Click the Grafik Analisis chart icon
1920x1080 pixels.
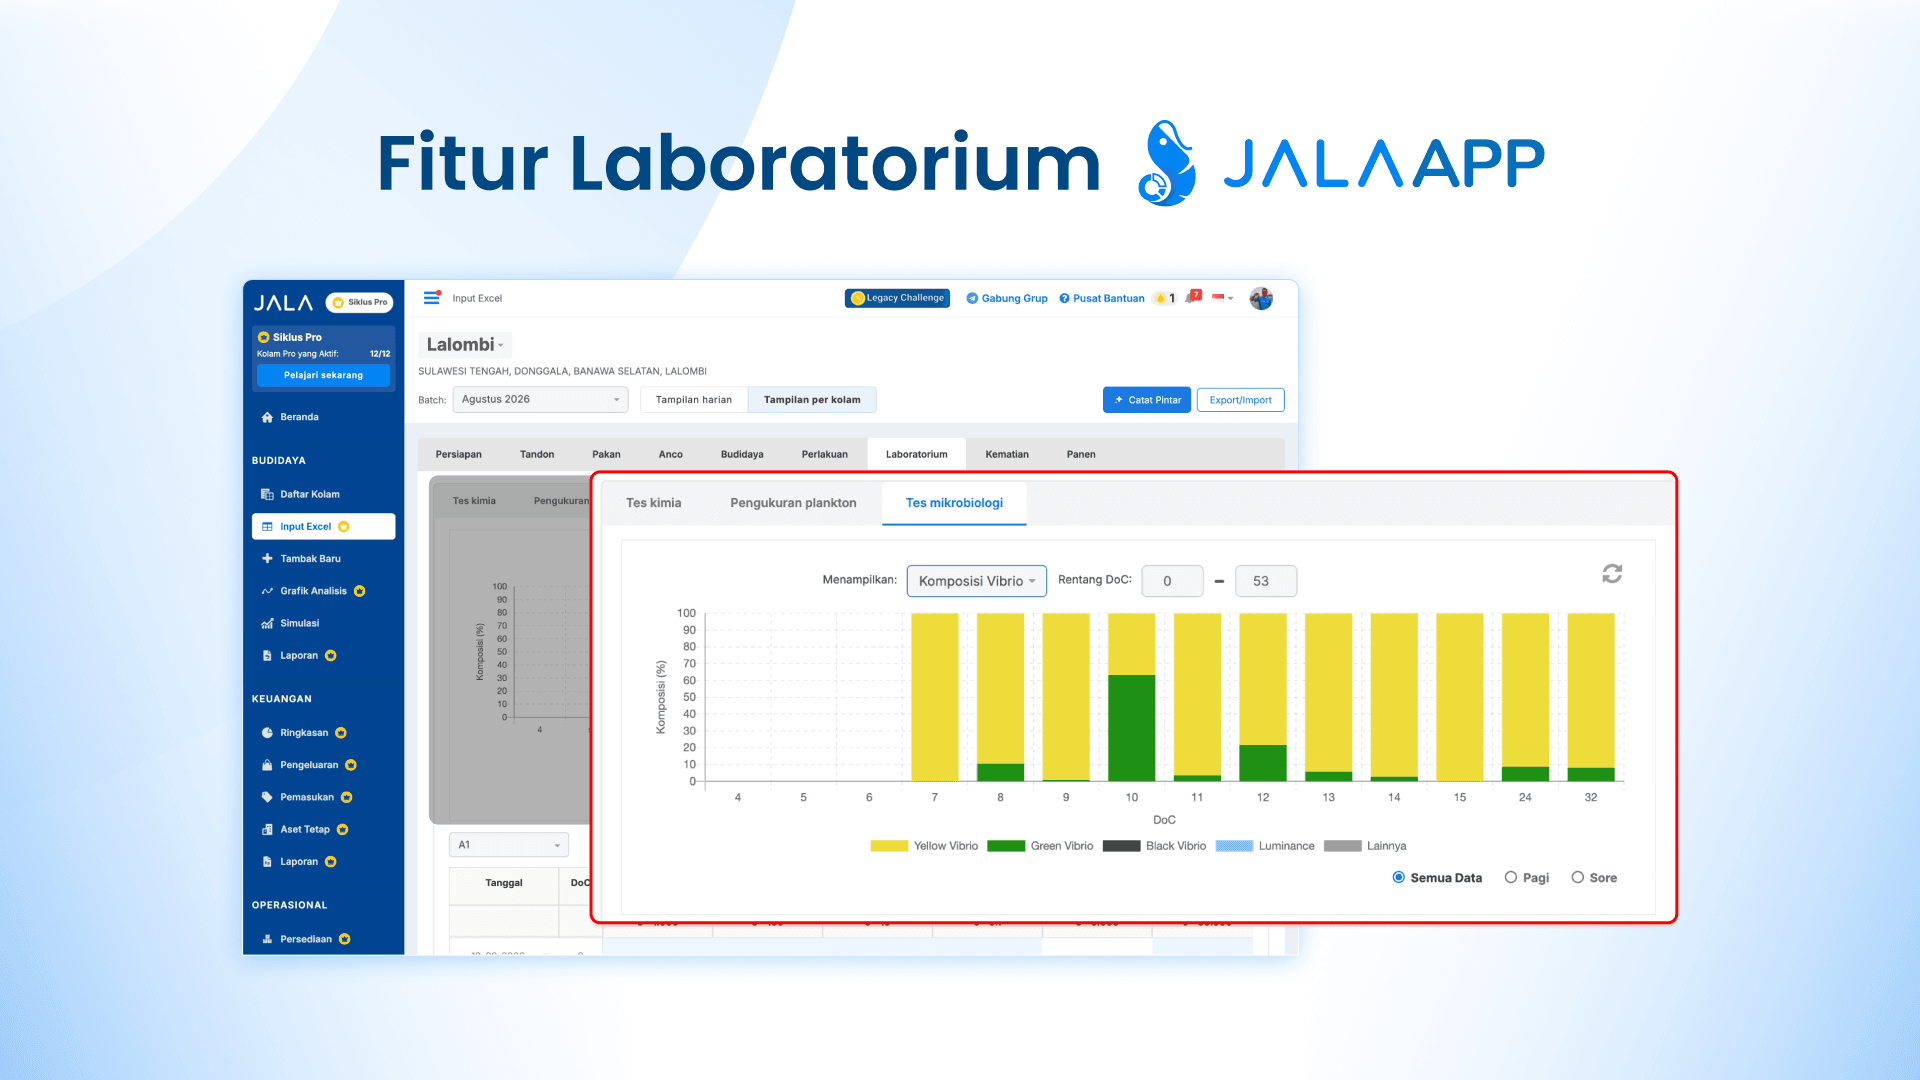pos(267,591)
